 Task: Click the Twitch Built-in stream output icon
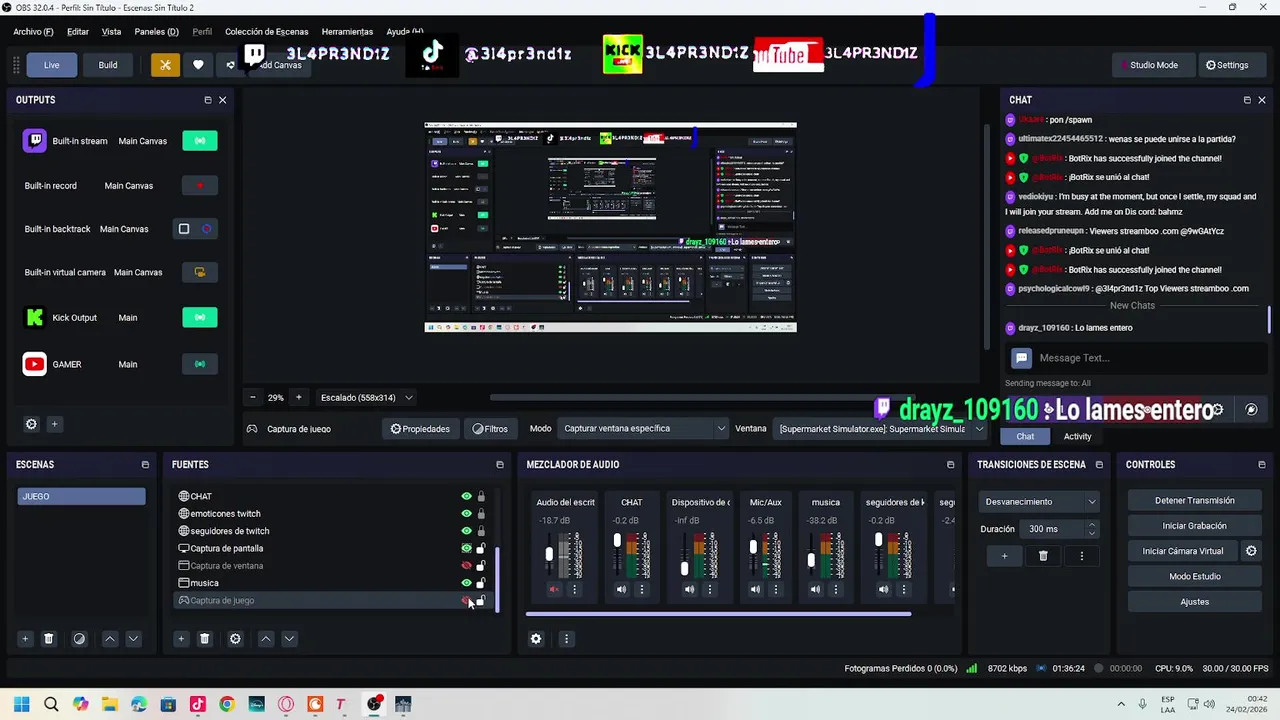click(x=35, y=141)
